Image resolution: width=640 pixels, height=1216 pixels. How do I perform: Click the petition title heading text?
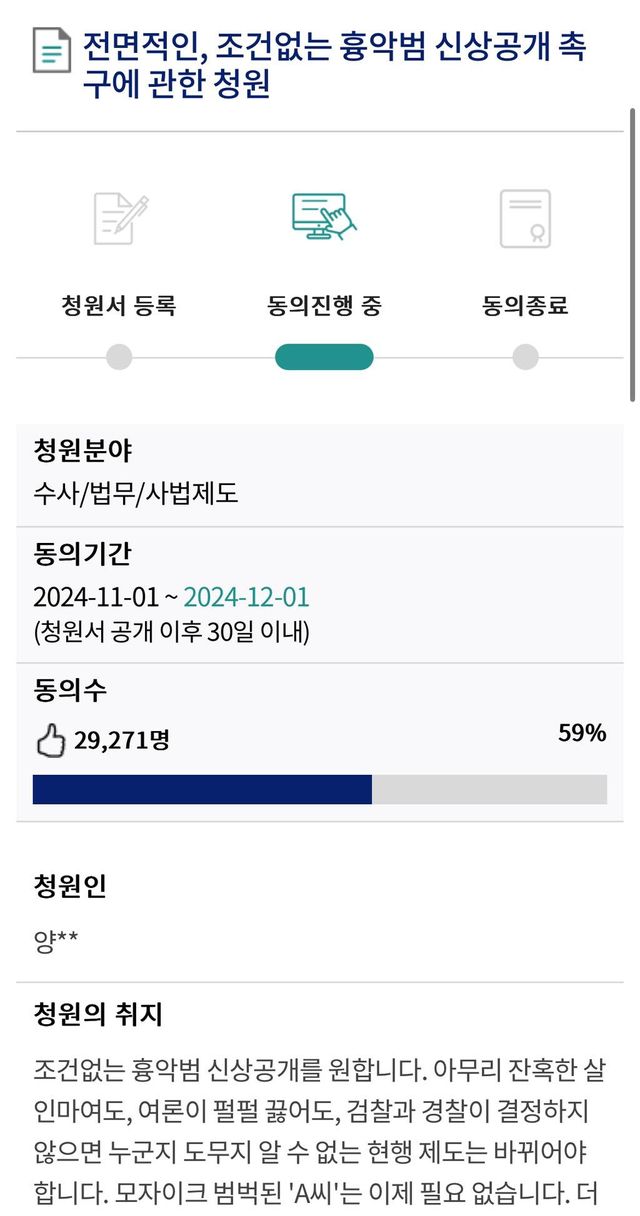(x=334, y=65)
